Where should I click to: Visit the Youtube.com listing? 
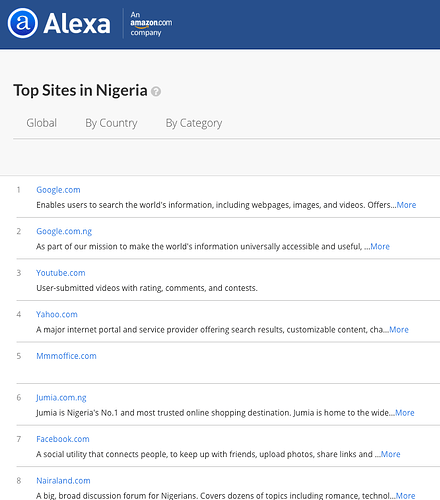tap(61, 273)
